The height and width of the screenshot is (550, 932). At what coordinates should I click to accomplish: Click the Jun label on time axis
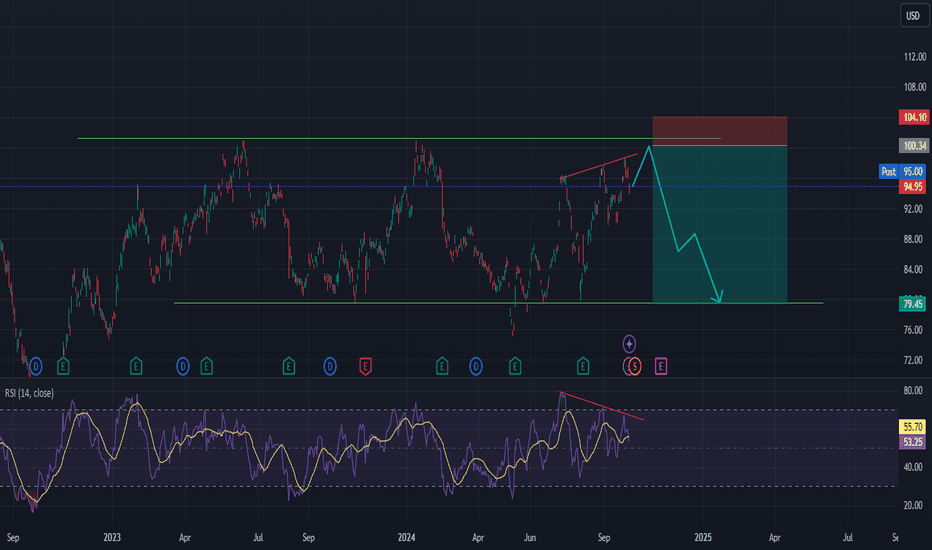click(530, 538)
